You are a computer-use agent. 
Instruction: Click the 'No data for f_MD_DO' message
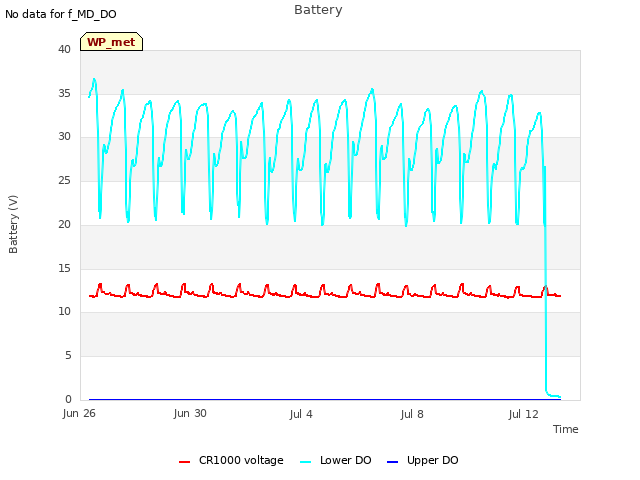click(61, 14)
